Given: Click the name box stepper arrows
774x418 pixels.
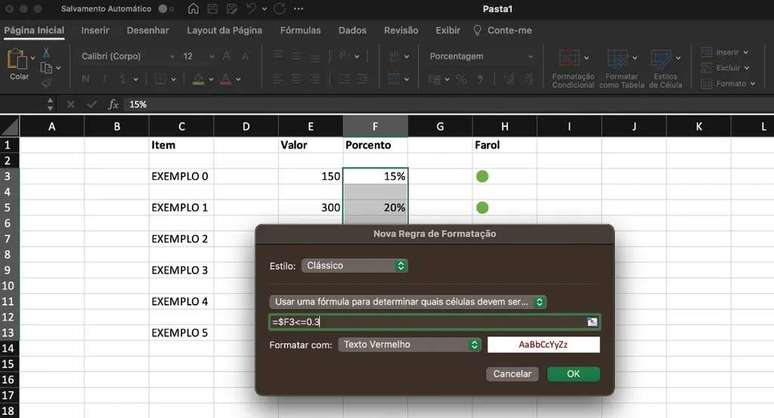Looking at the screenshot, I should pos(50,104).
